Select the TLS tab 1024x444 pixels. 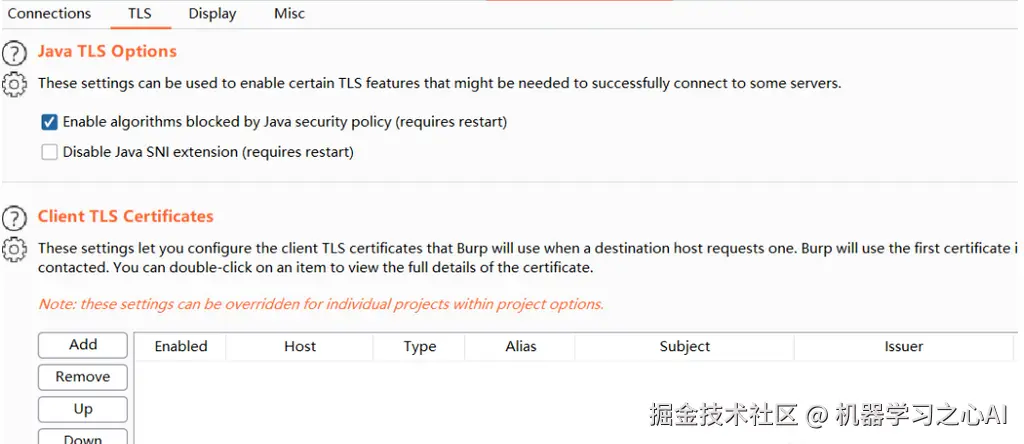(139, 14)
